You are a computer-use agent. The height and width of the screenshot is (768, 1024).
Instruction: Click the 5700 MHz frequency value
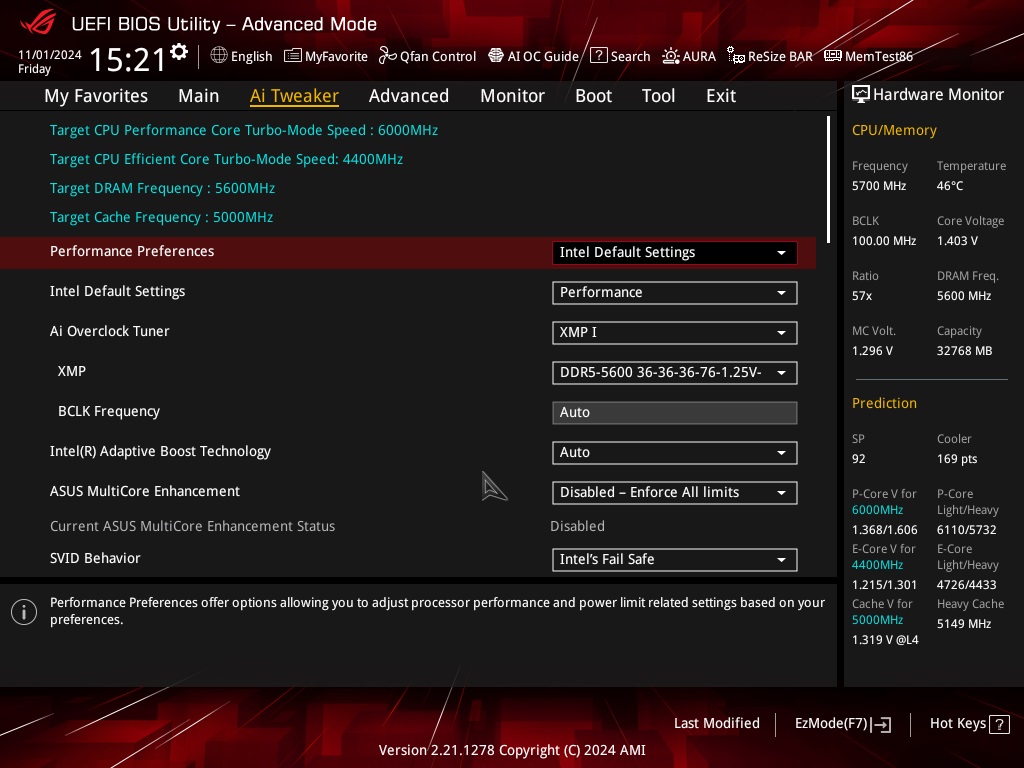[879, 186]
